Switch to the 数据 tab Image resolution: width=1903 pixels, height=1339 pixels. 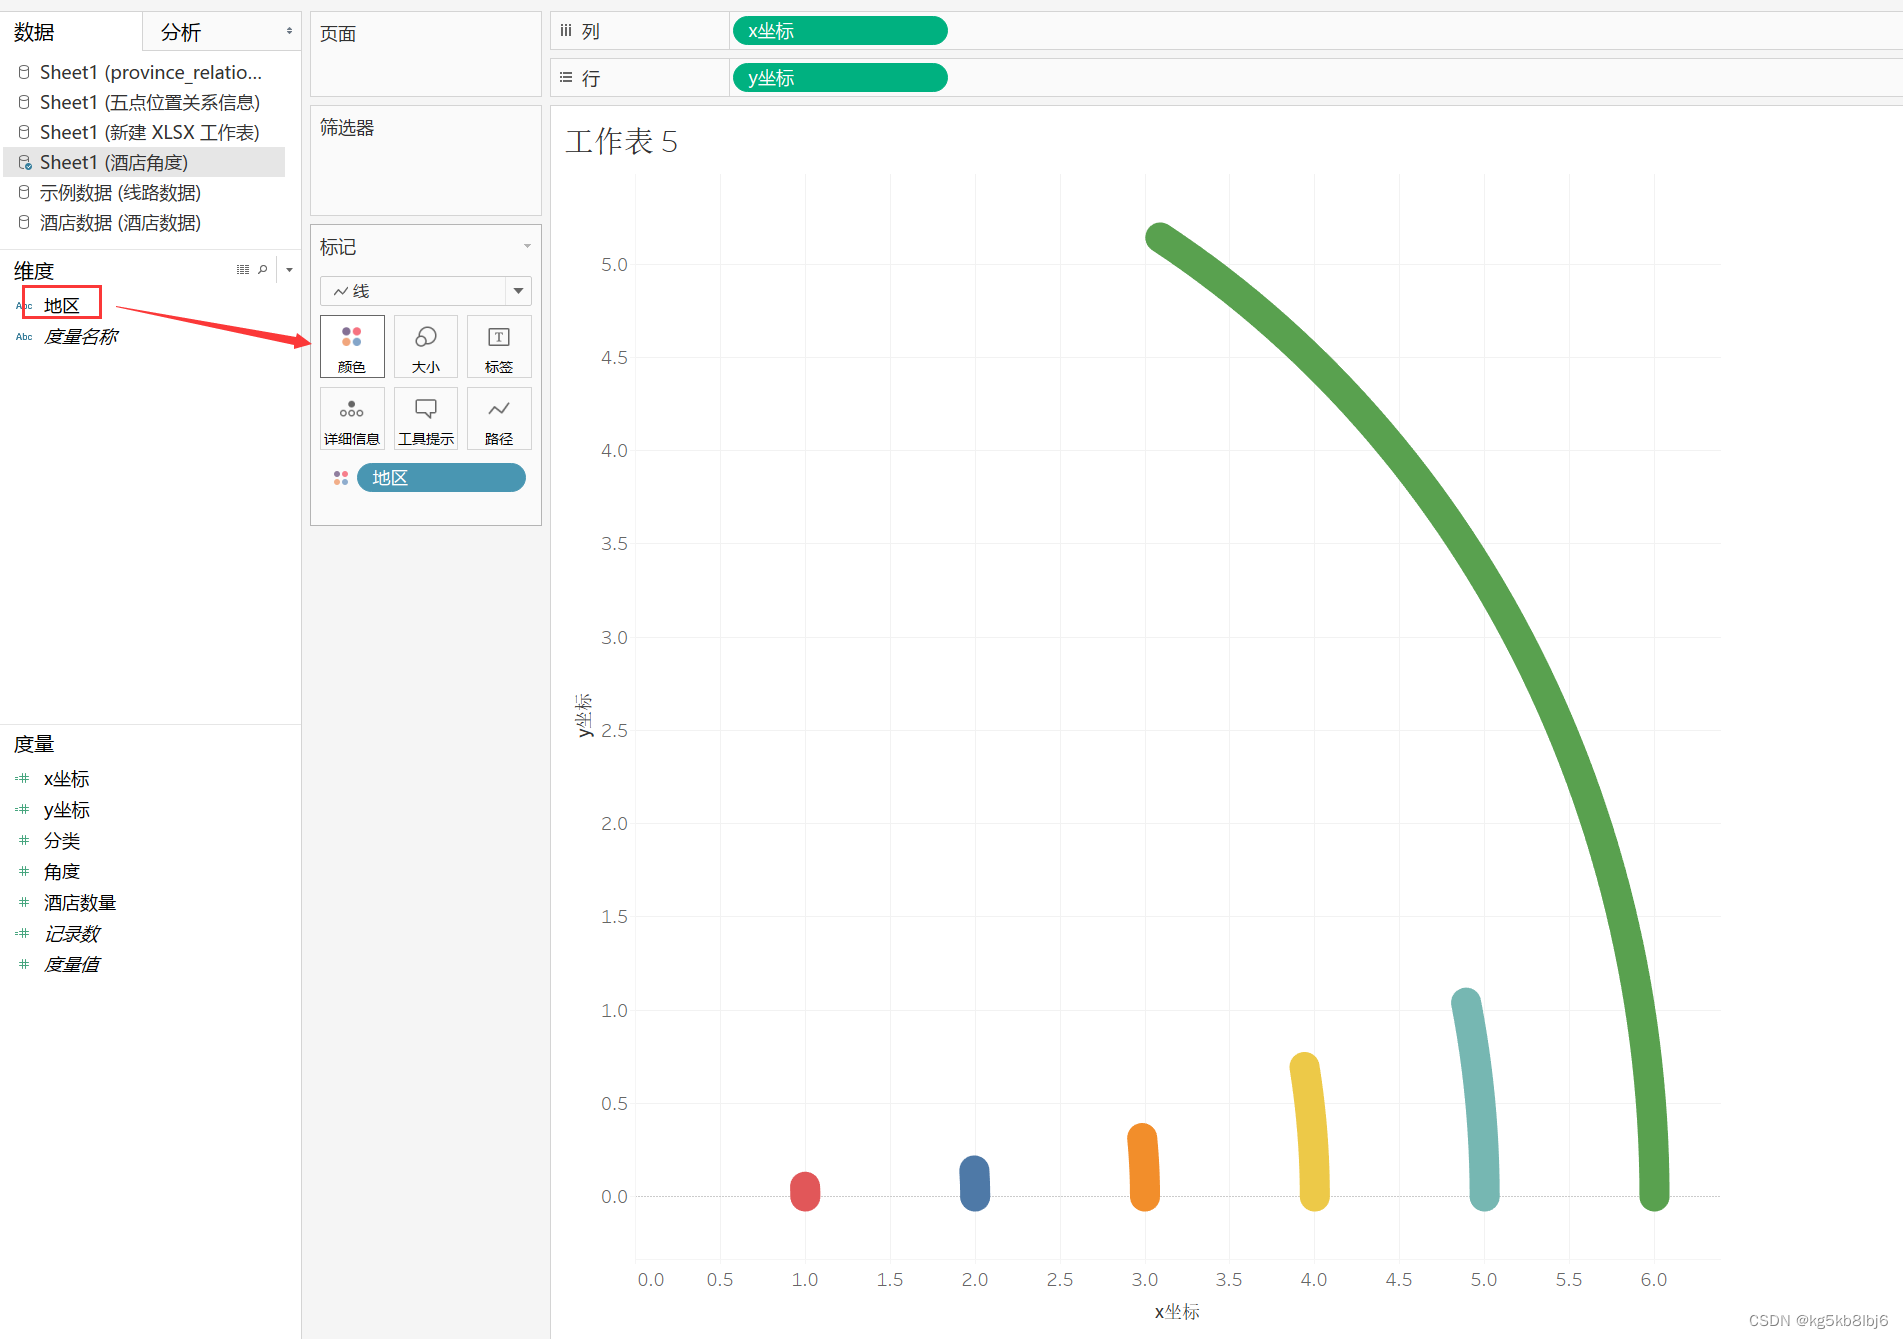pos(34,32)
